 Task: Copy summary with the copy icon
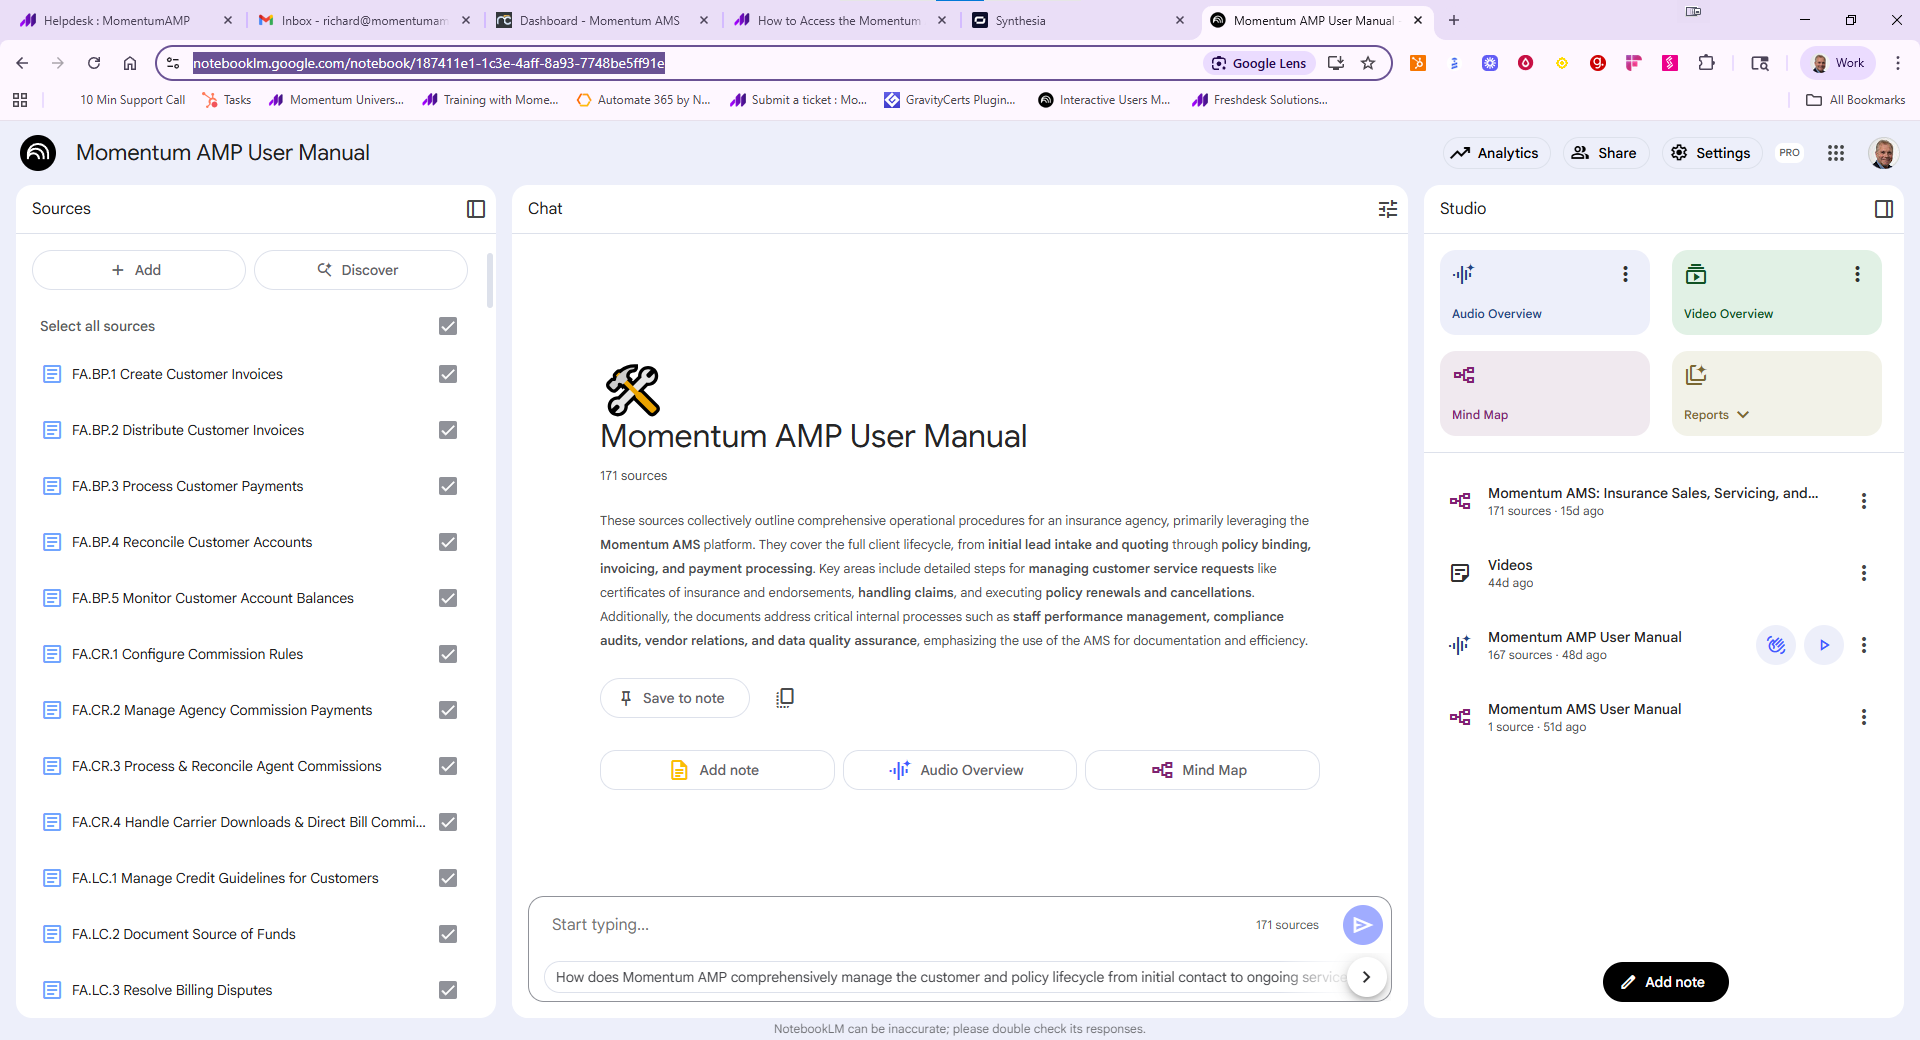coord(785,698)
